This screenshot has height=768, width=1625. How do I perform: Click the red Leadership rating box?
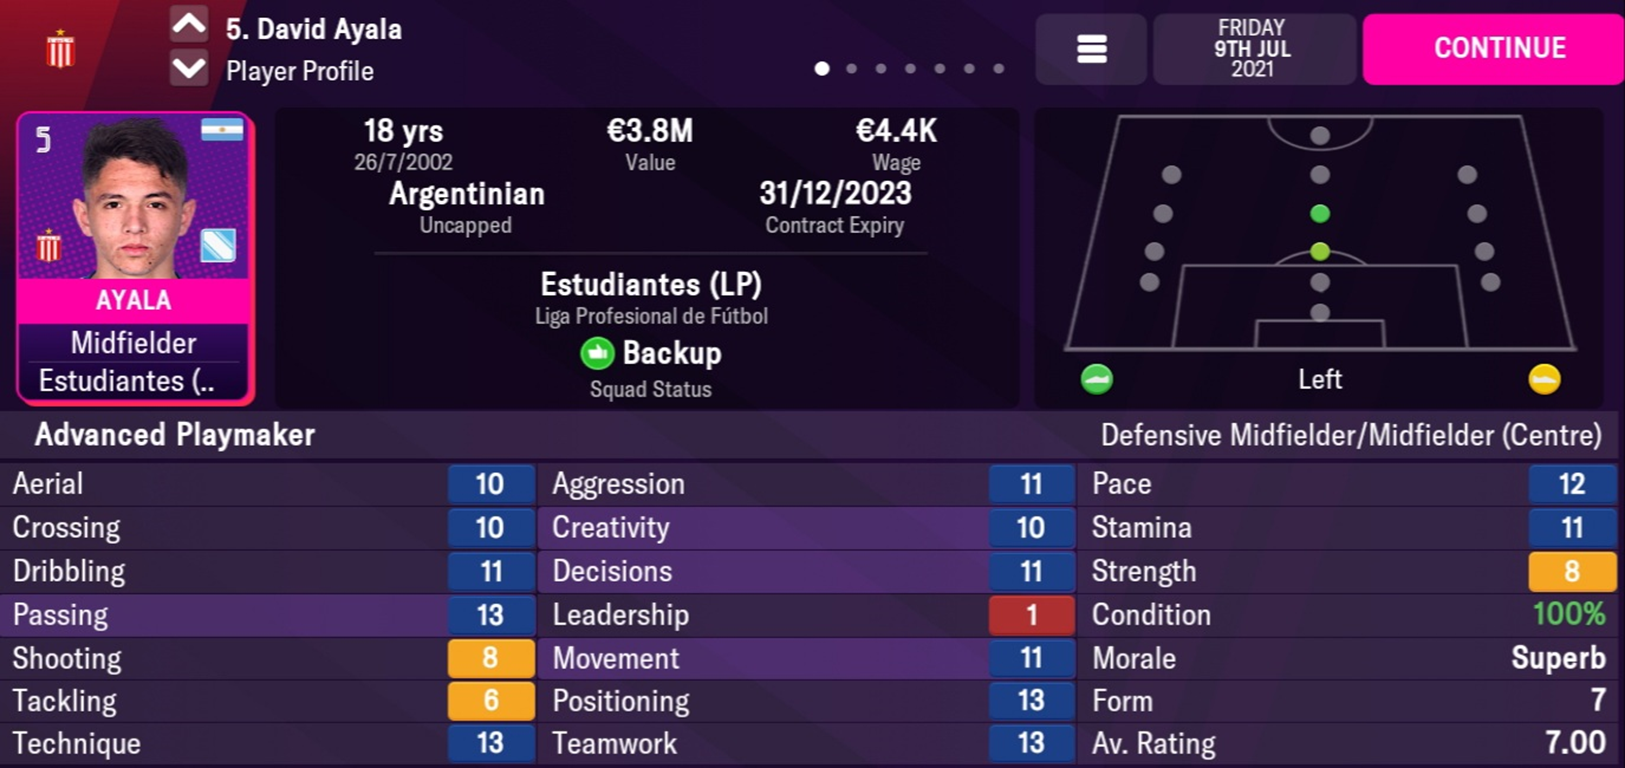coord(1031,615)
